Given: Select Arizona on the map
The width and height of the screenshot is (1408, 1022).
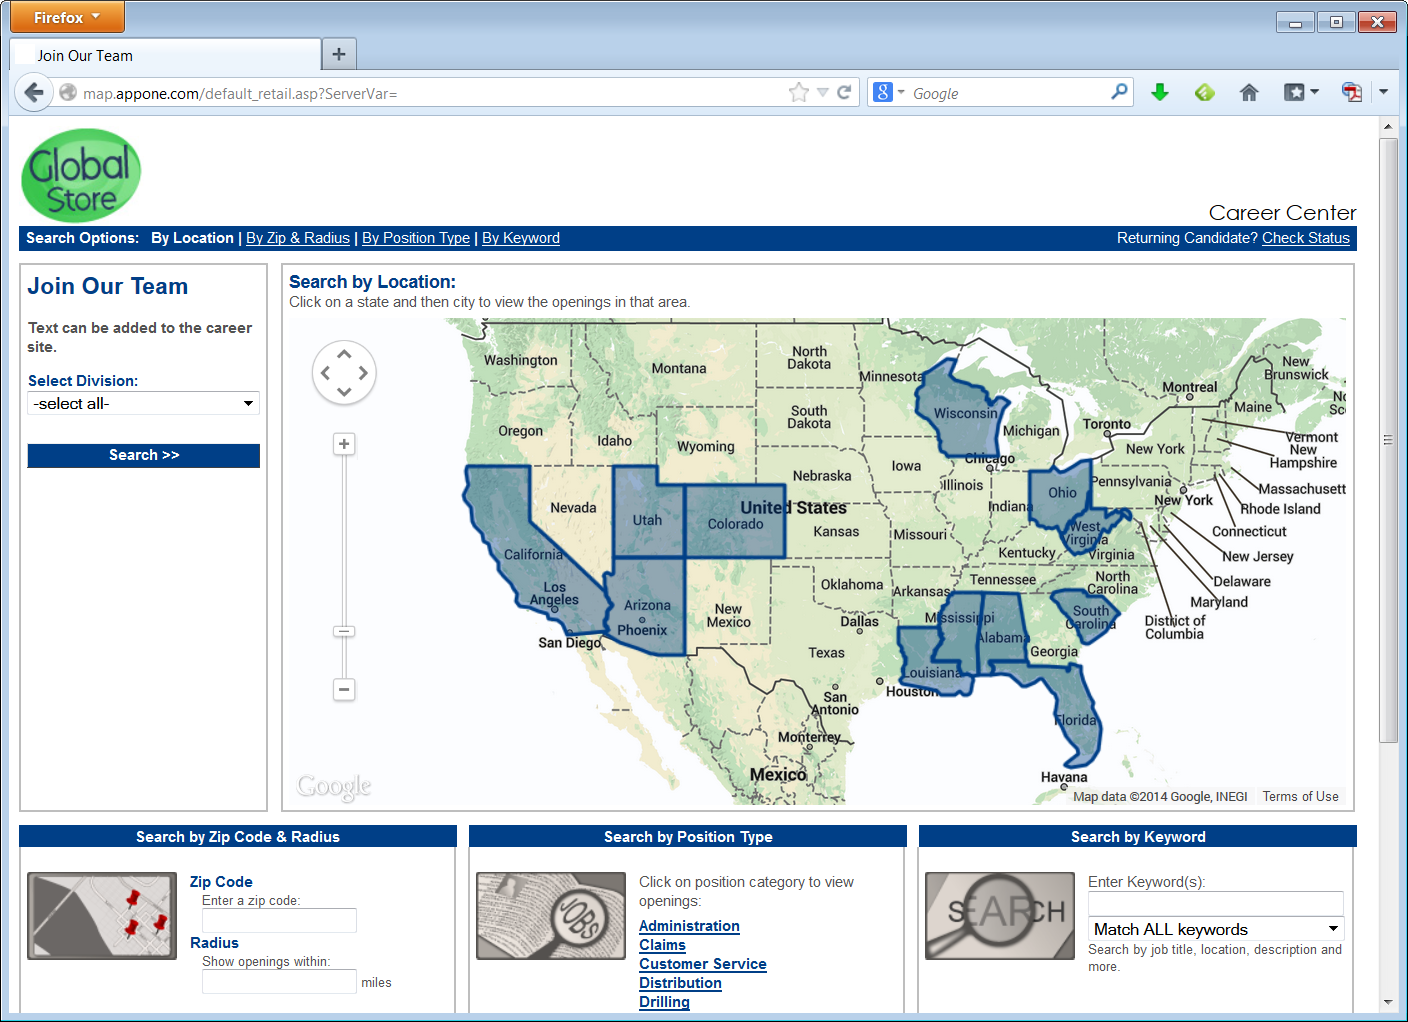Looking at the screenshot, I should (646, 606).
